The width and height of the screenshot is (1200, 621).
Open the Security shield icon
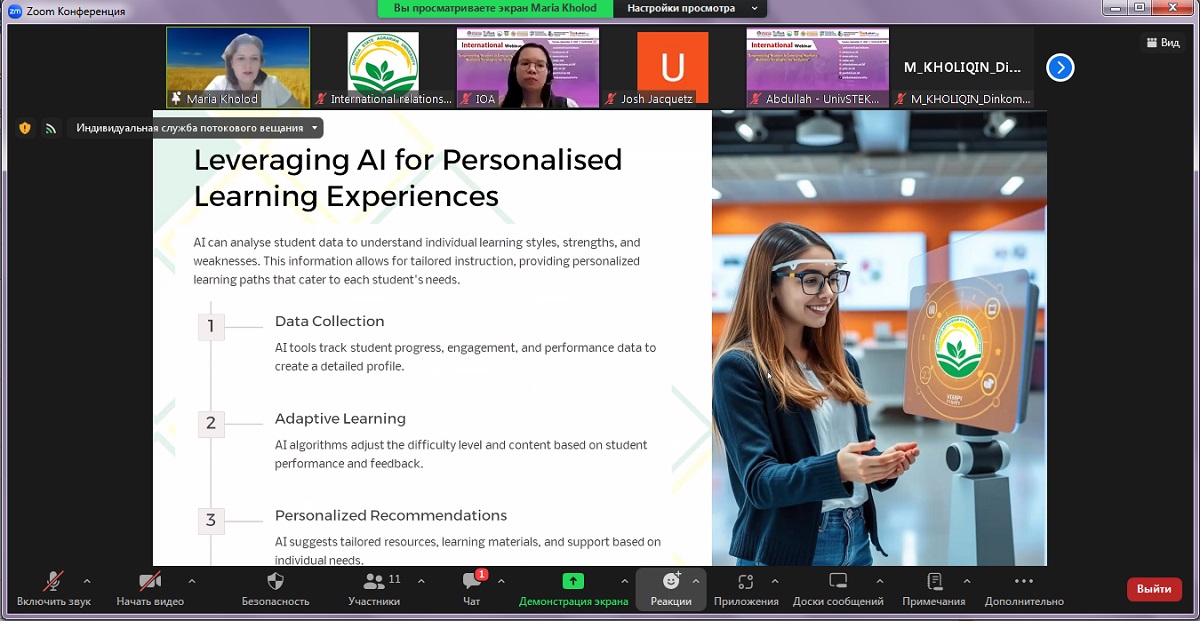tap(275, 582)
